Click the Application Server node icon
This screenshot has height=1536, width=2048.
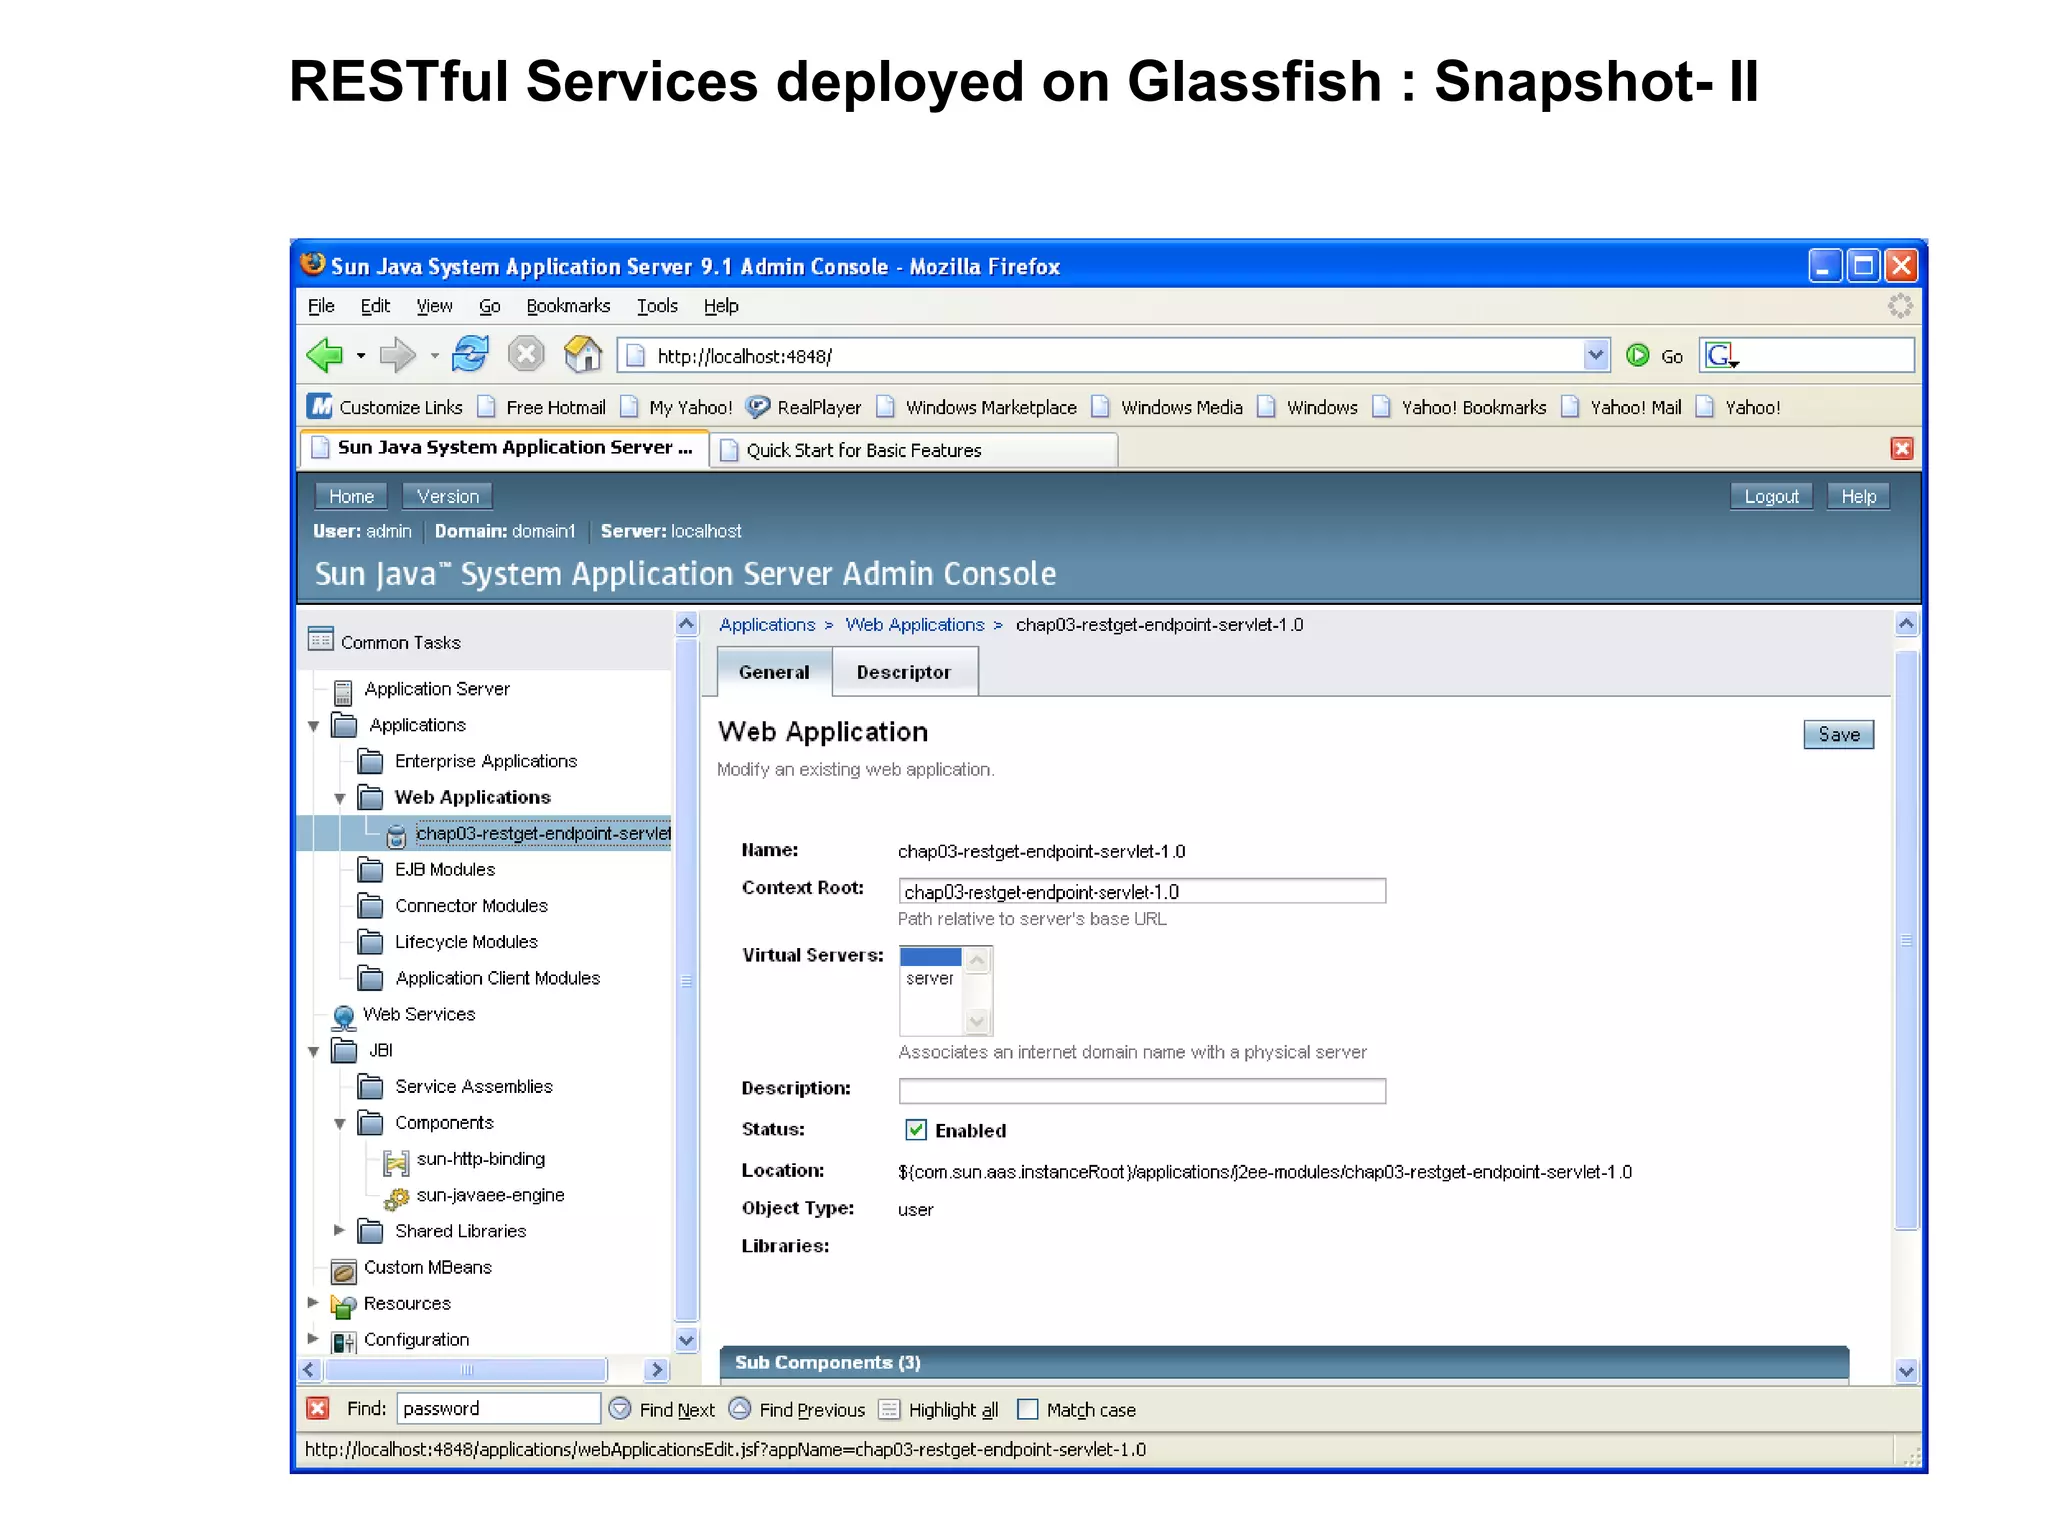click(x=343, y=692)
